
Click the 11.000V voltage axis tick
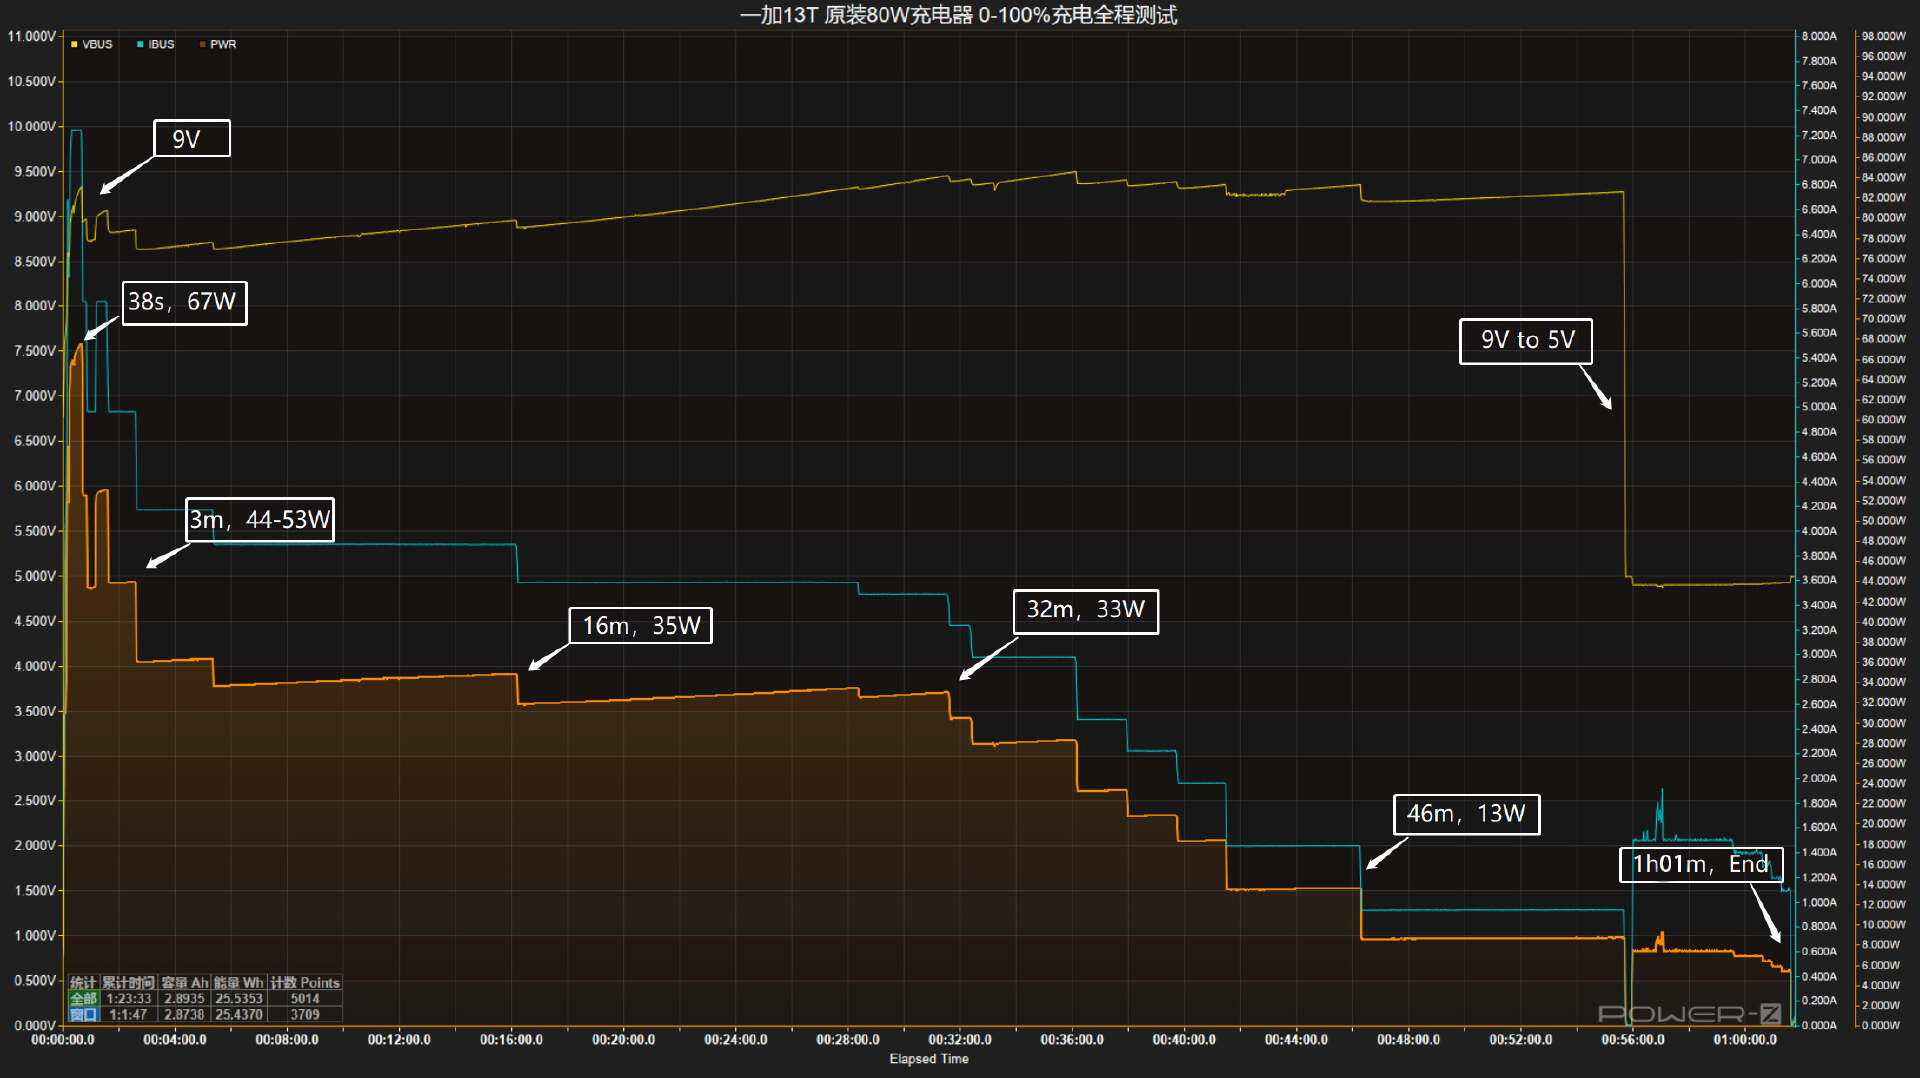tap(32, 36)
